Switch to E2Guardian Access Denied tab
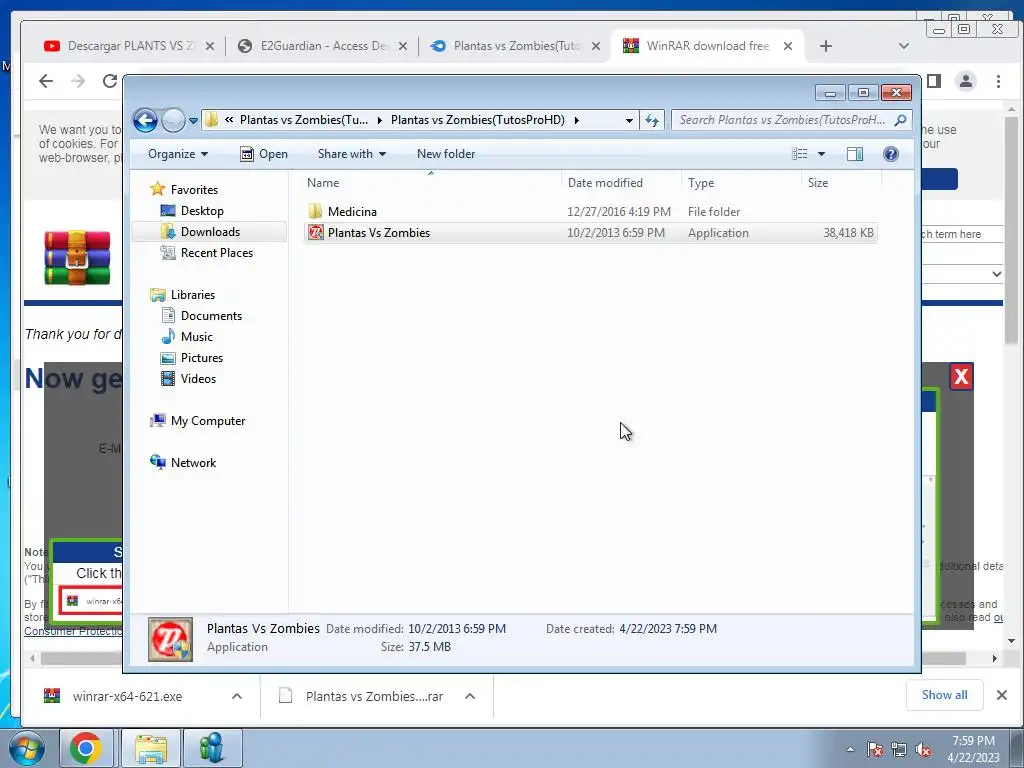This screenshot has height=768, width=1024. (323, 46)
